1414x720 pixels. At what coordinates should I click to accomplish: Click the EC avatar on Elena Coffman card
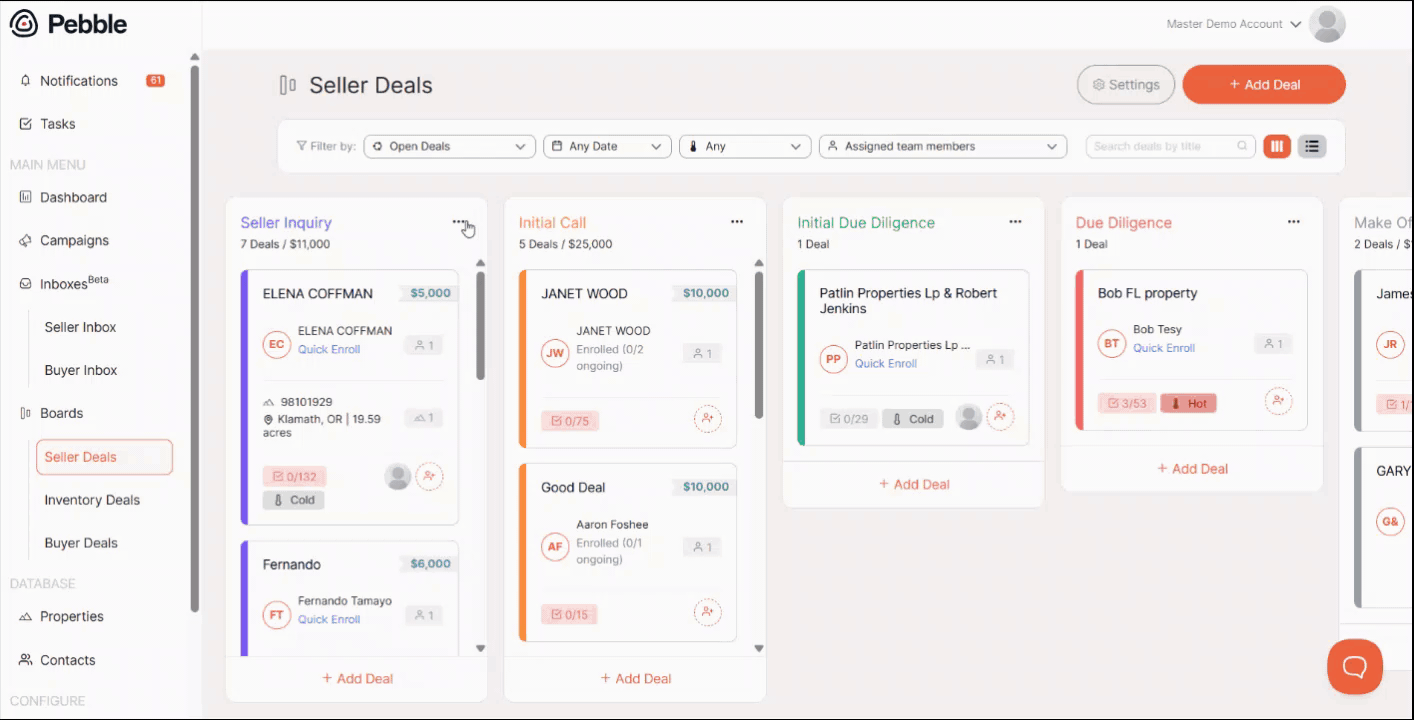(x=276, y=344)
